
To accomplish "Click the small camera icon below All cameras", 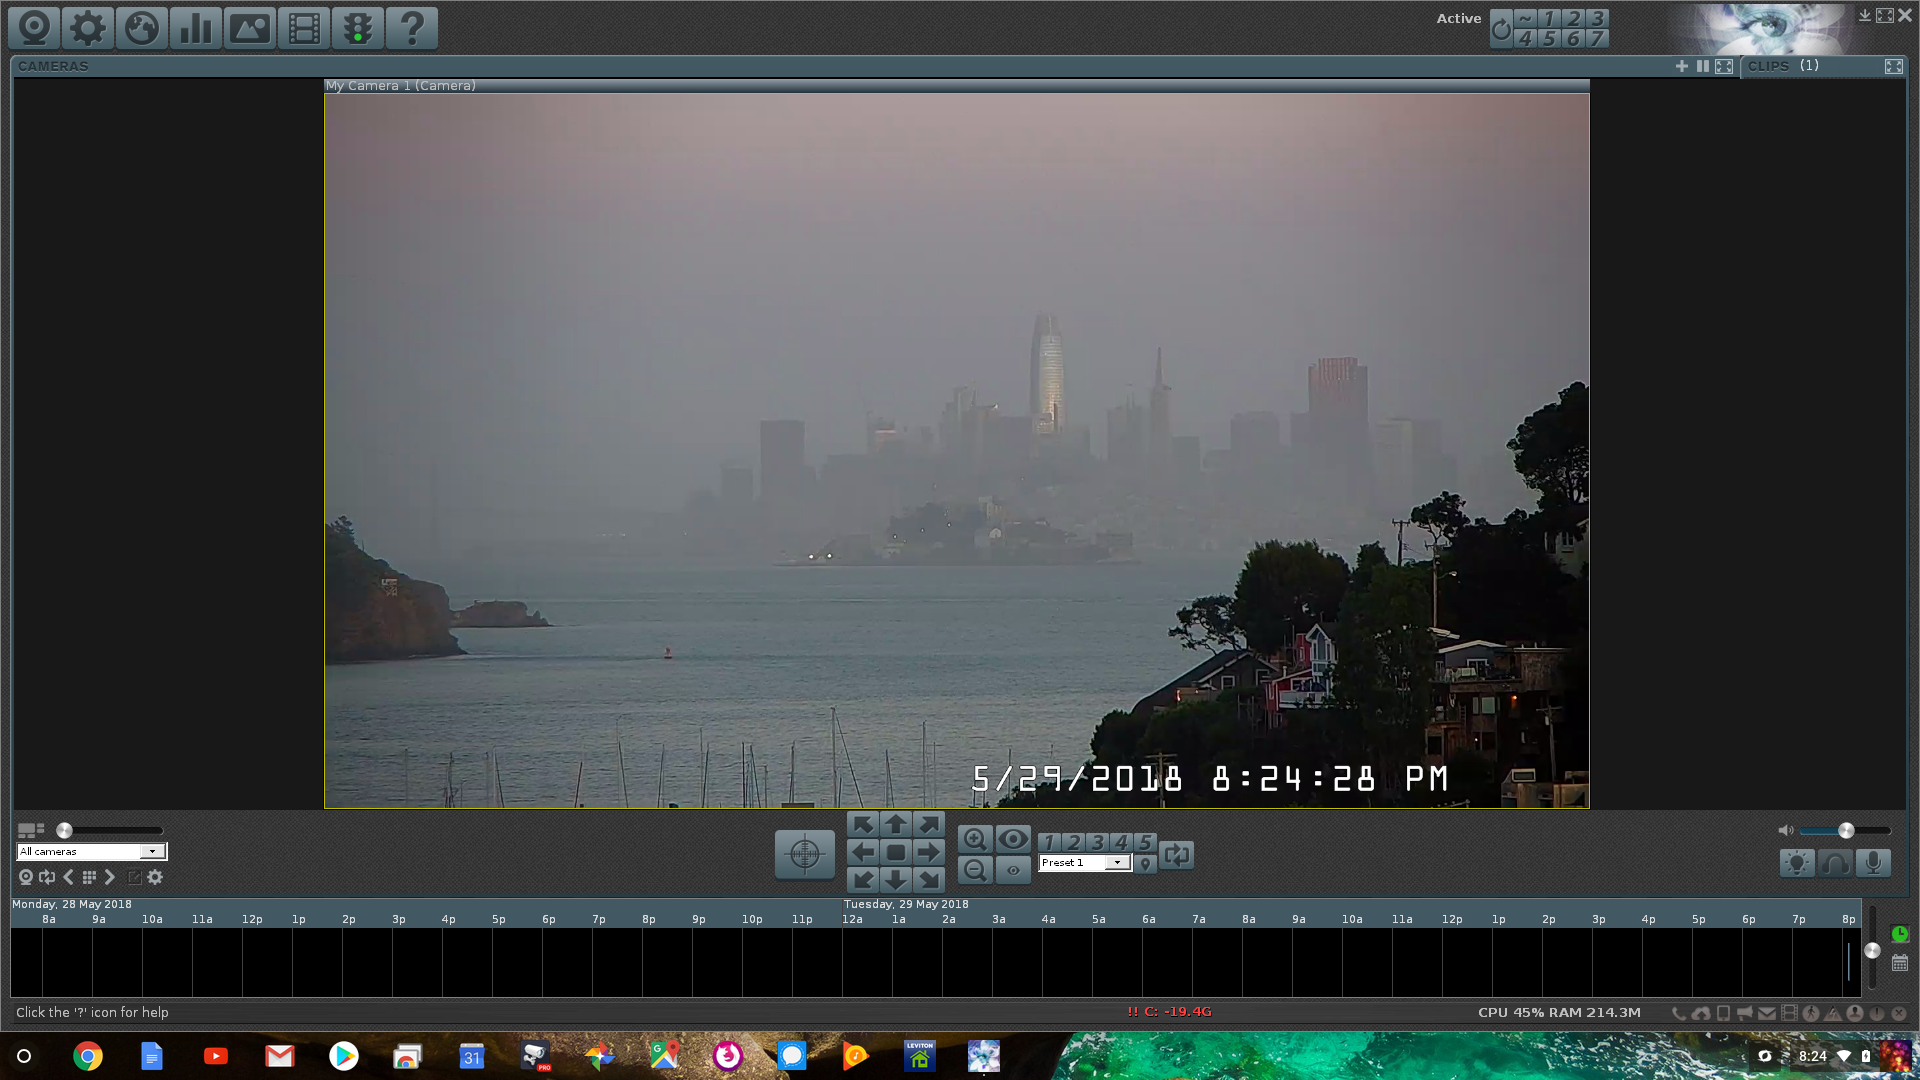I will [x=26, y=877].
